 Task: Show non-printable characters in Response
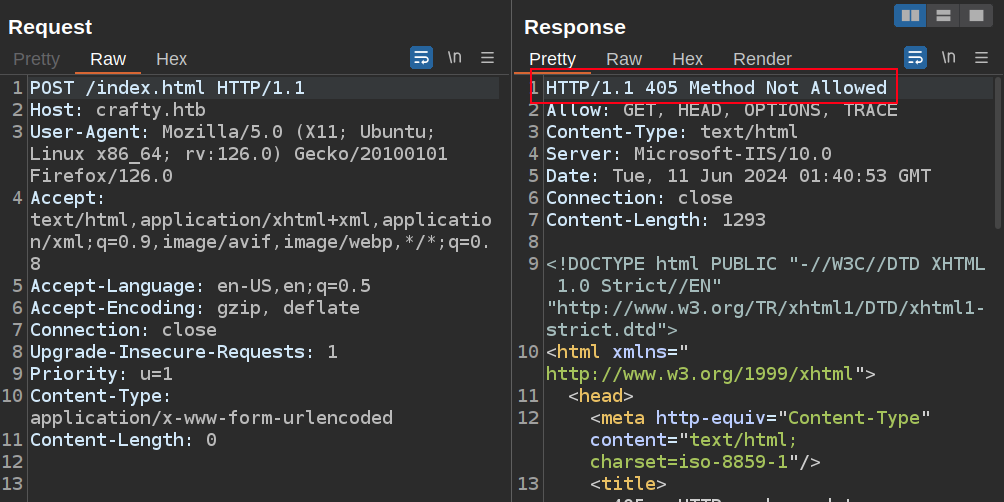tap(948, 58)
